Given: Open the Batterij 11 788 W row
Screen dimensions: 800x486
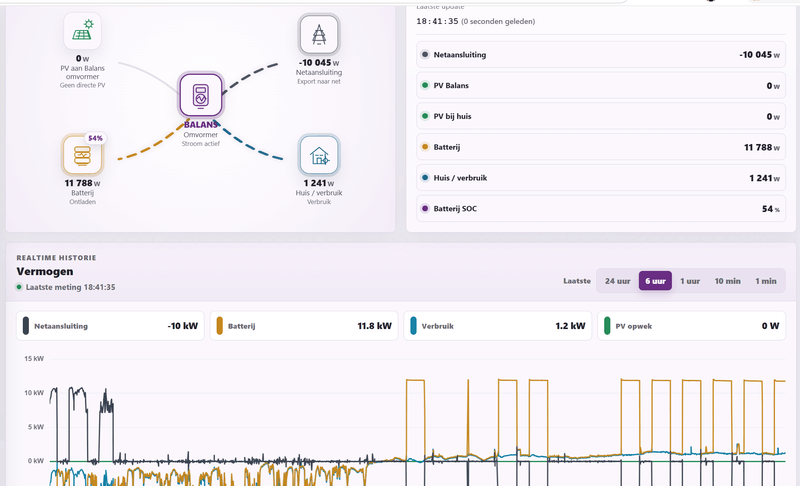Looking at the screenshot, I should point(601,147).
